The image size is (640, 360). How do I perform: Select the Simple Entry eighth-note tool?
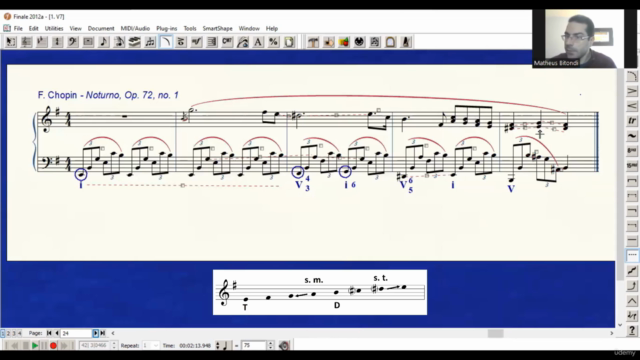tap(104, 42)
